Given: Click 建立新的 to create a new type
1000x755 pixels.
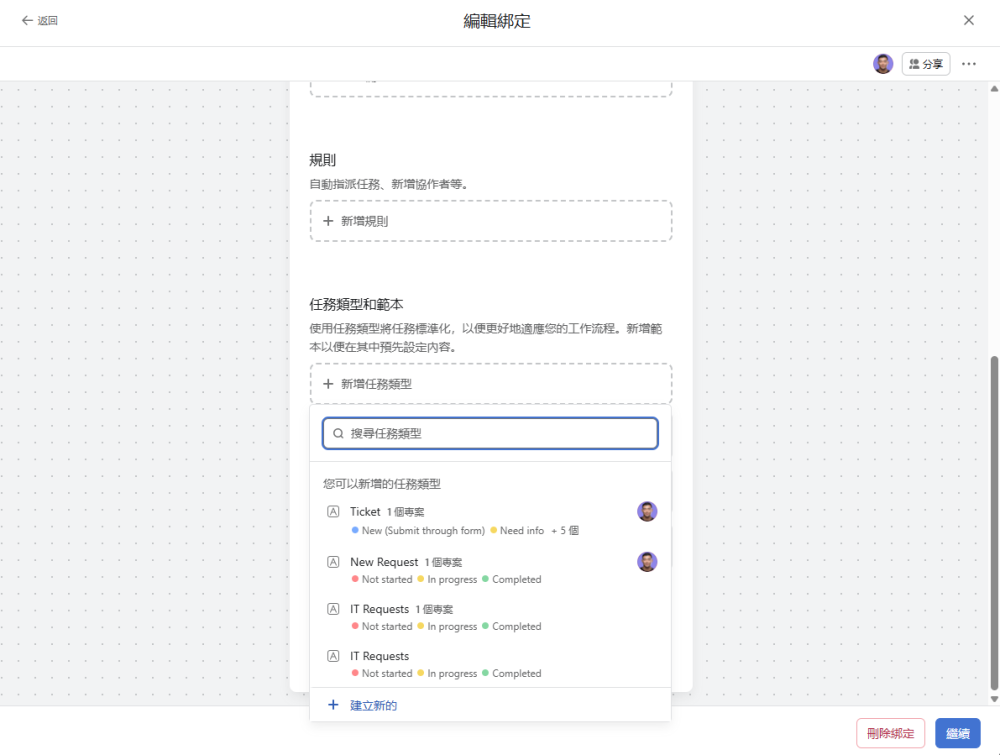Looking at the screenshot, I should point(374,705).
